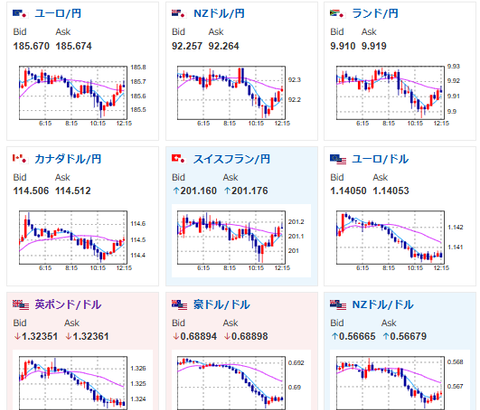480x410 pixels.
Task: Open the カナダドル/円 pair link
Action: tap(68, 159)
